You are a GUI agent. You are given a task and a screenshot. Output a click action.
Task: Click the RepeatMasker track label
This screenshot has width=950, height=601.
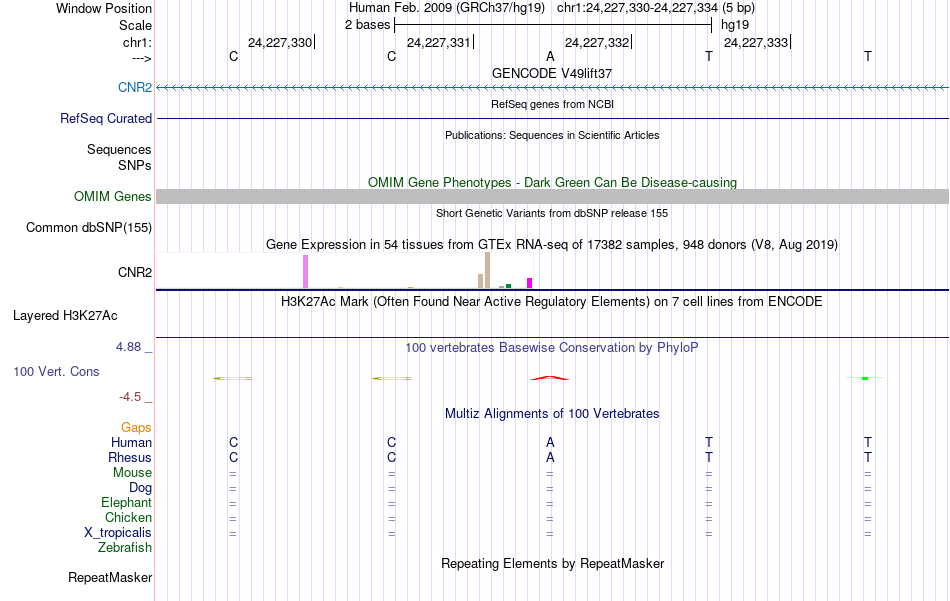pyautogui.click(x=110, y=578)
